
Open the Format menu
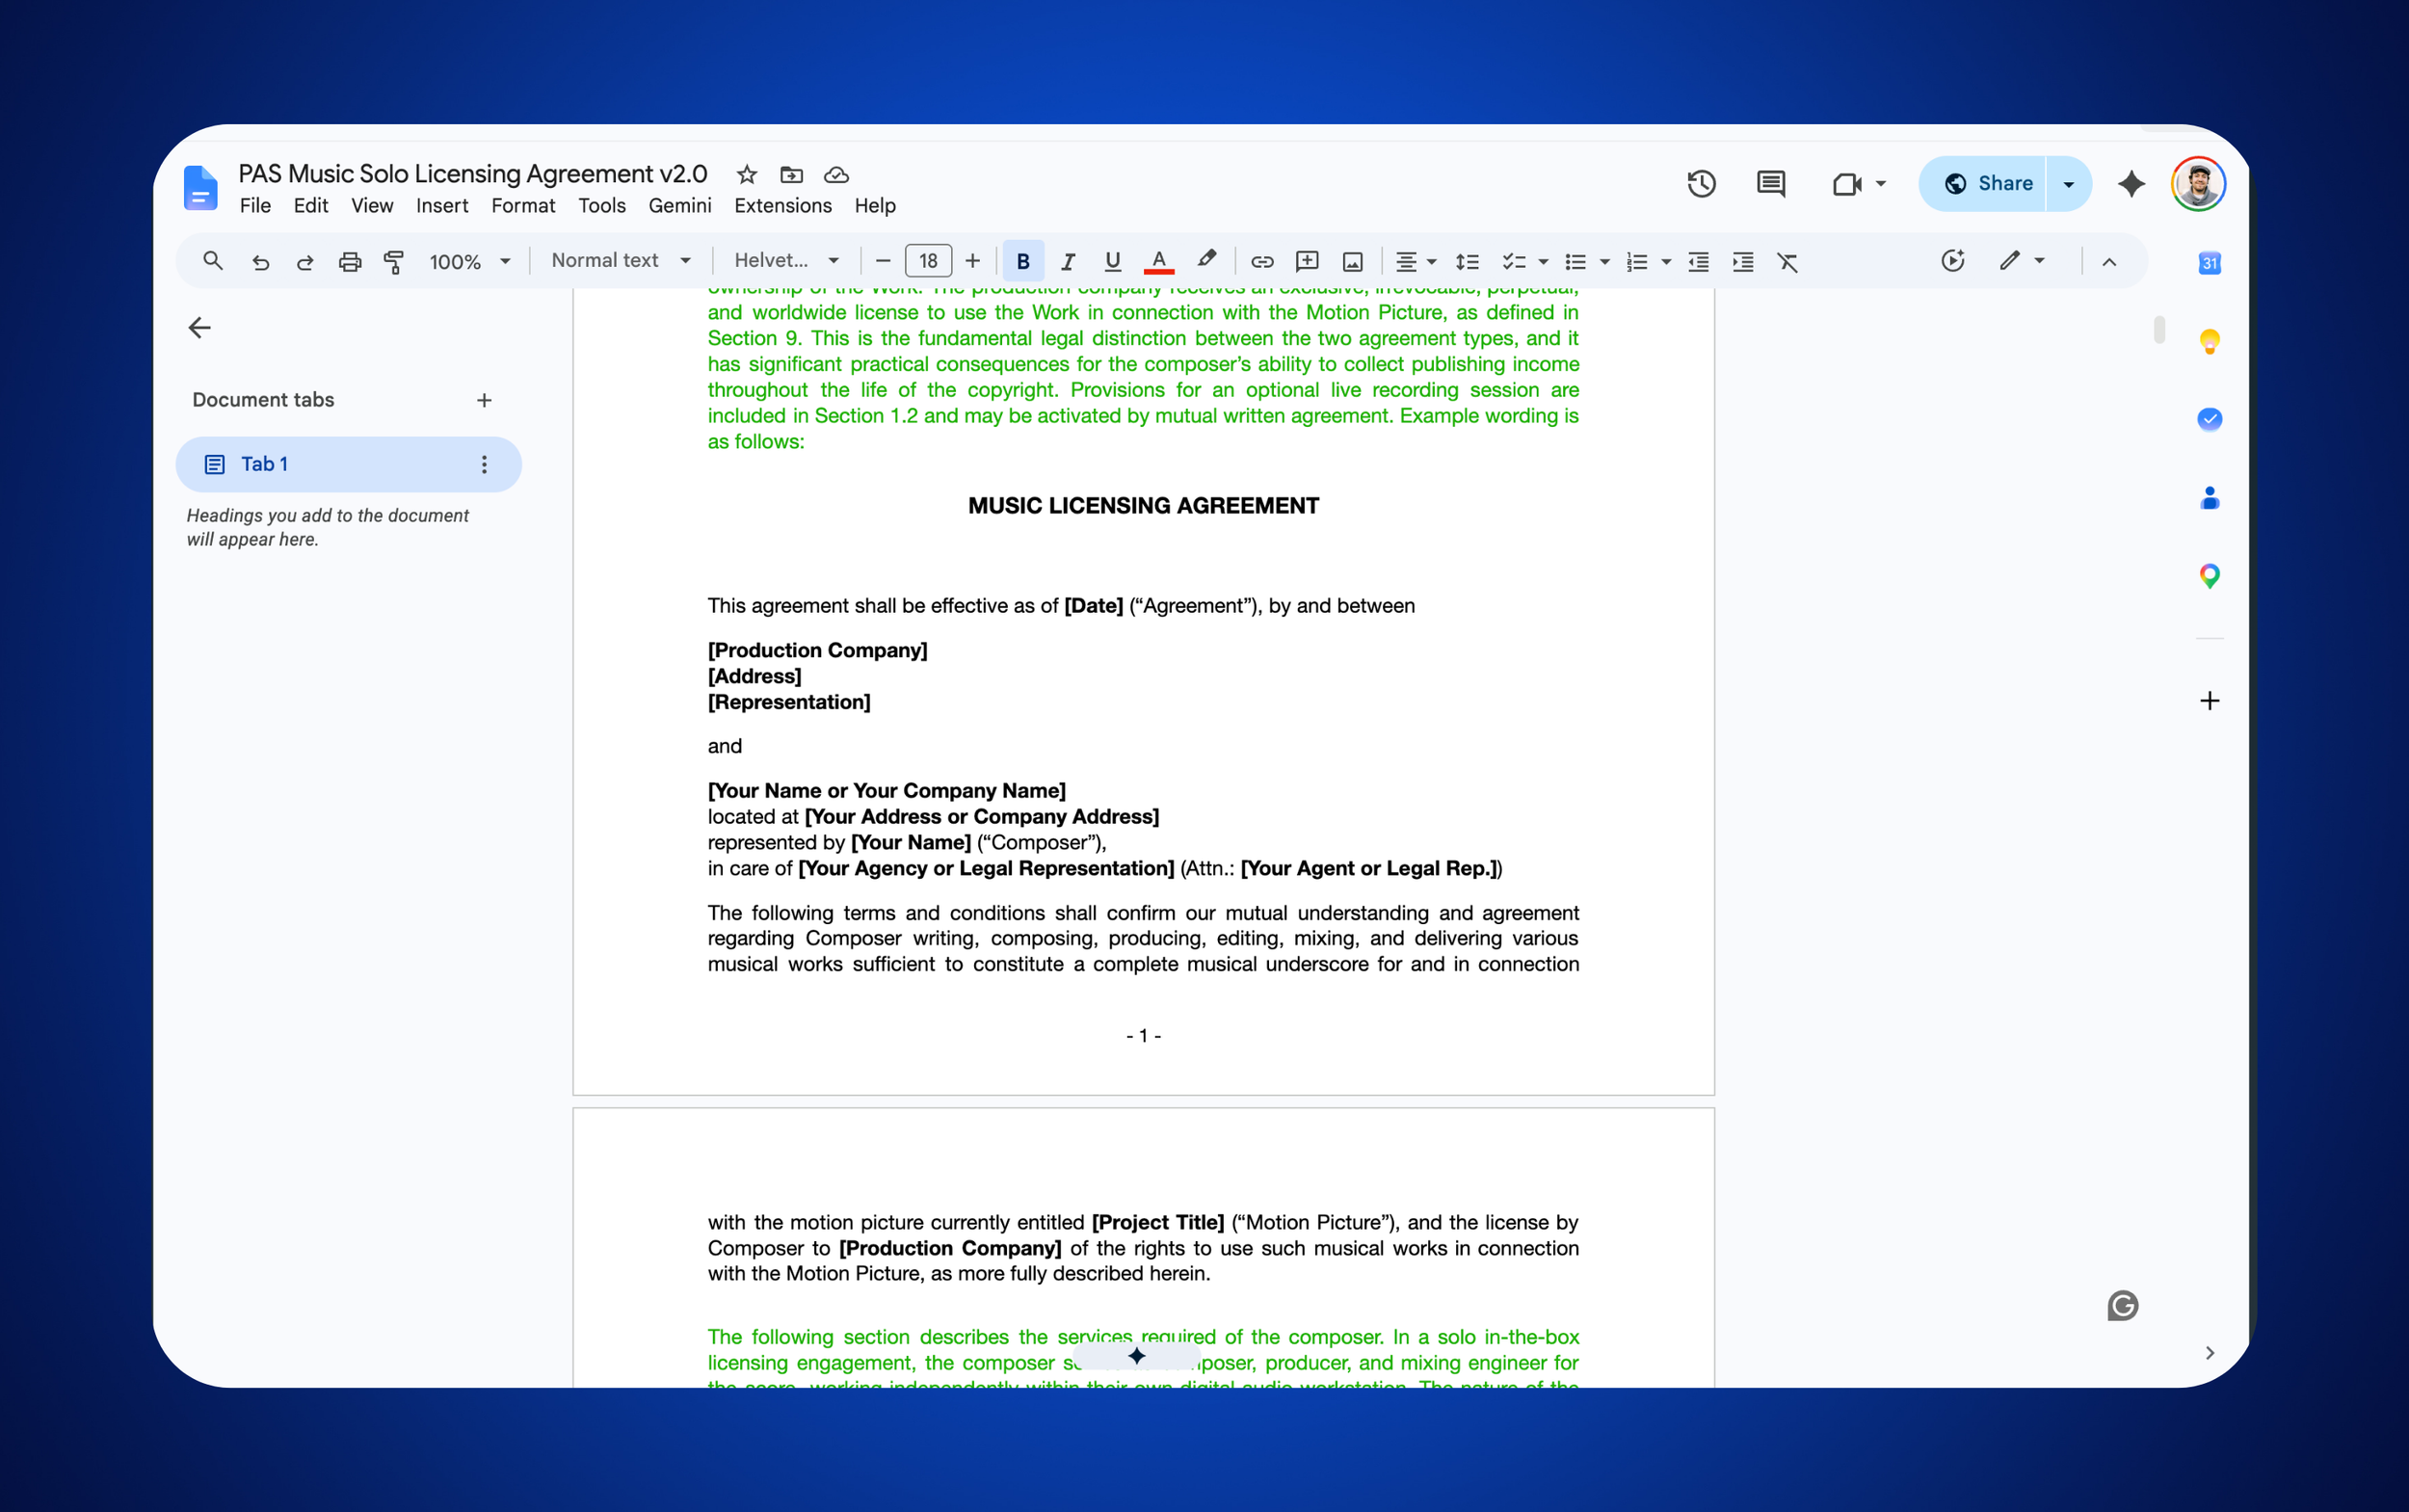523,206
